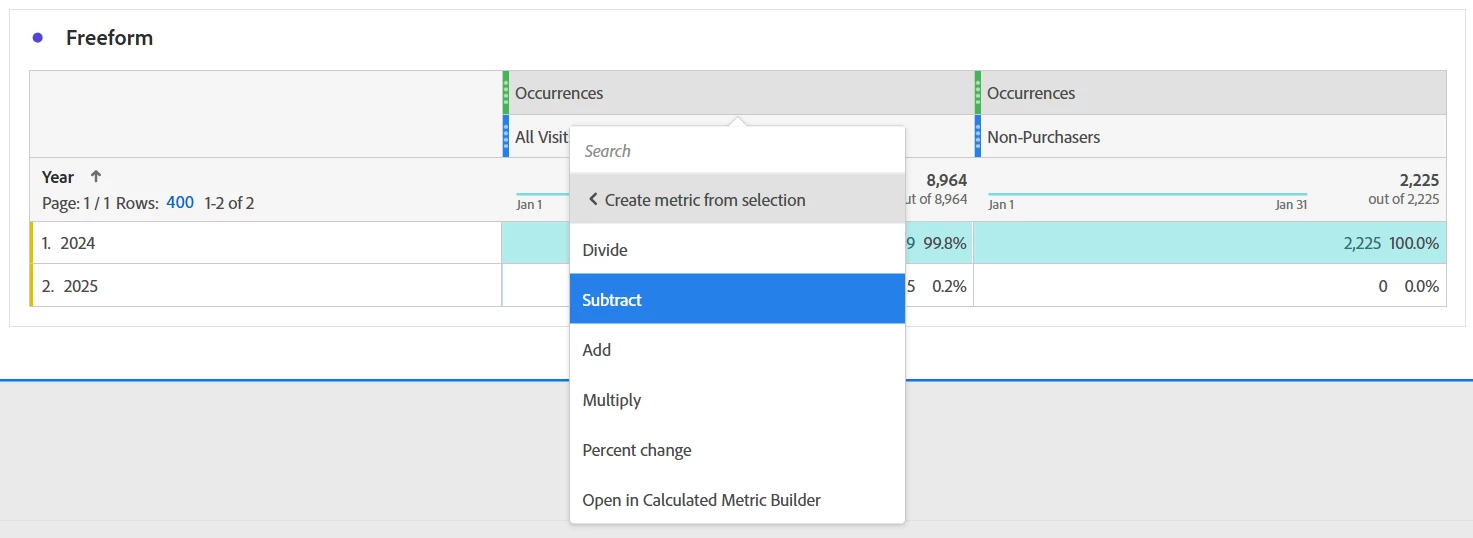Click the All Visits blue segment handle

click(506, 137)
